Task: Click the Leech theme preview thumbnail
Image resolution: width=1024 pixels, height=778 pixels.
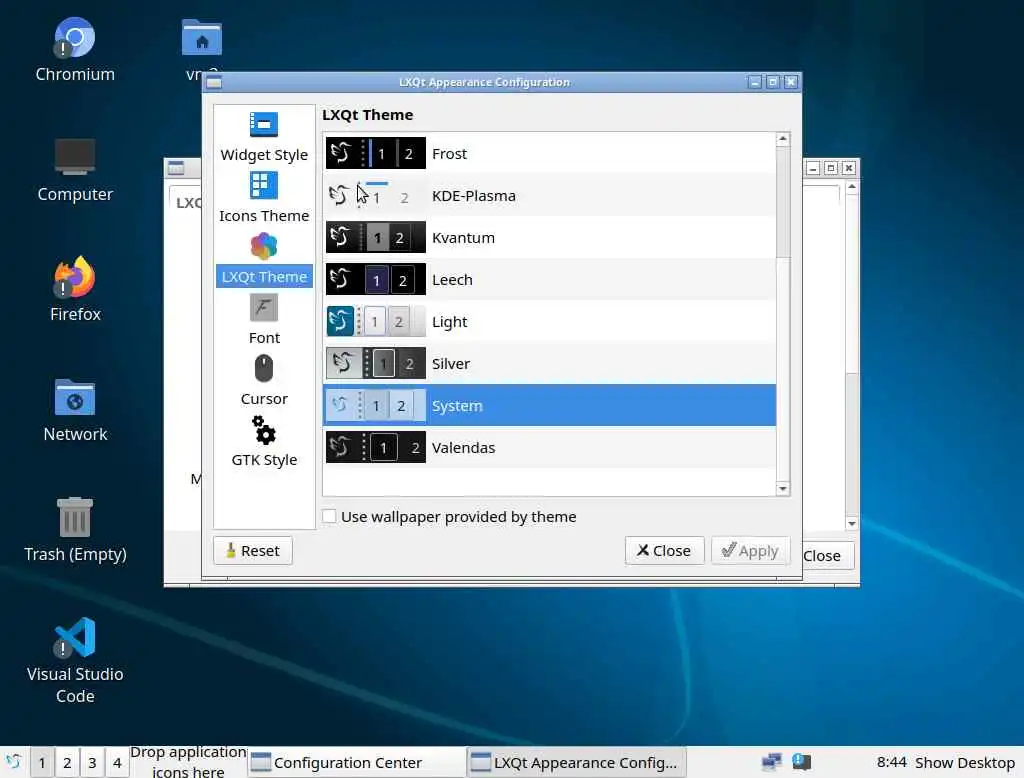Action: point(376,280)
